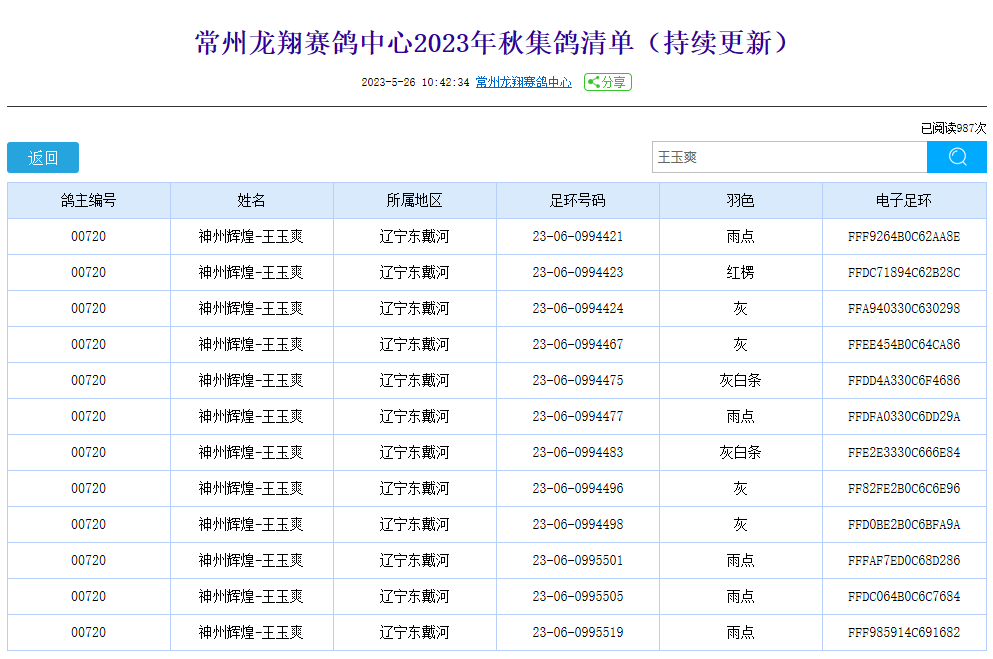This screenshot has height=659, width=993.
Task: Select ring number 23-06-0994475 cell
Action: coord(577,381)
